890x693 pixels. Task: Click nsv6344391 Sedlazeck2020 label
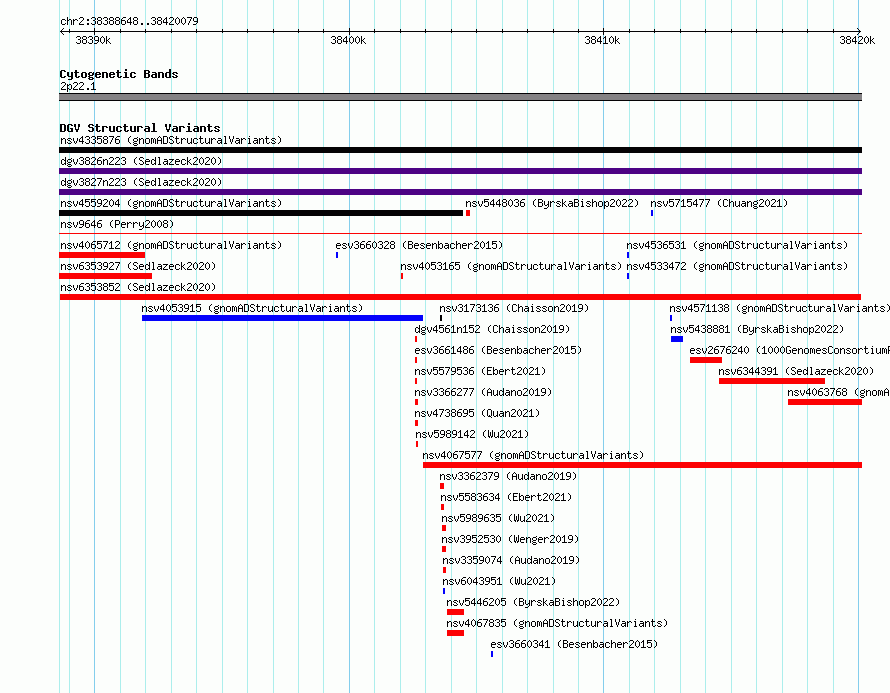coord(796,371)
